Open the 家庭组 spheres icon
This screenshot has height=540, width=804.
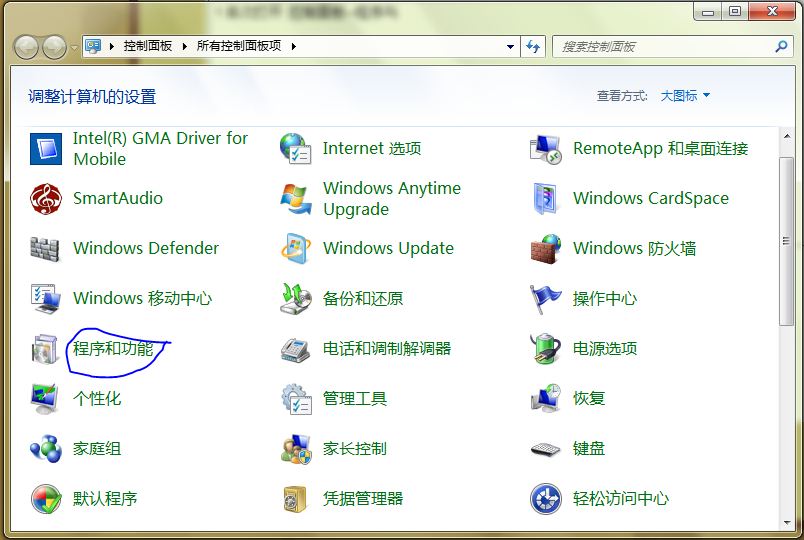(x=46, y=449)
